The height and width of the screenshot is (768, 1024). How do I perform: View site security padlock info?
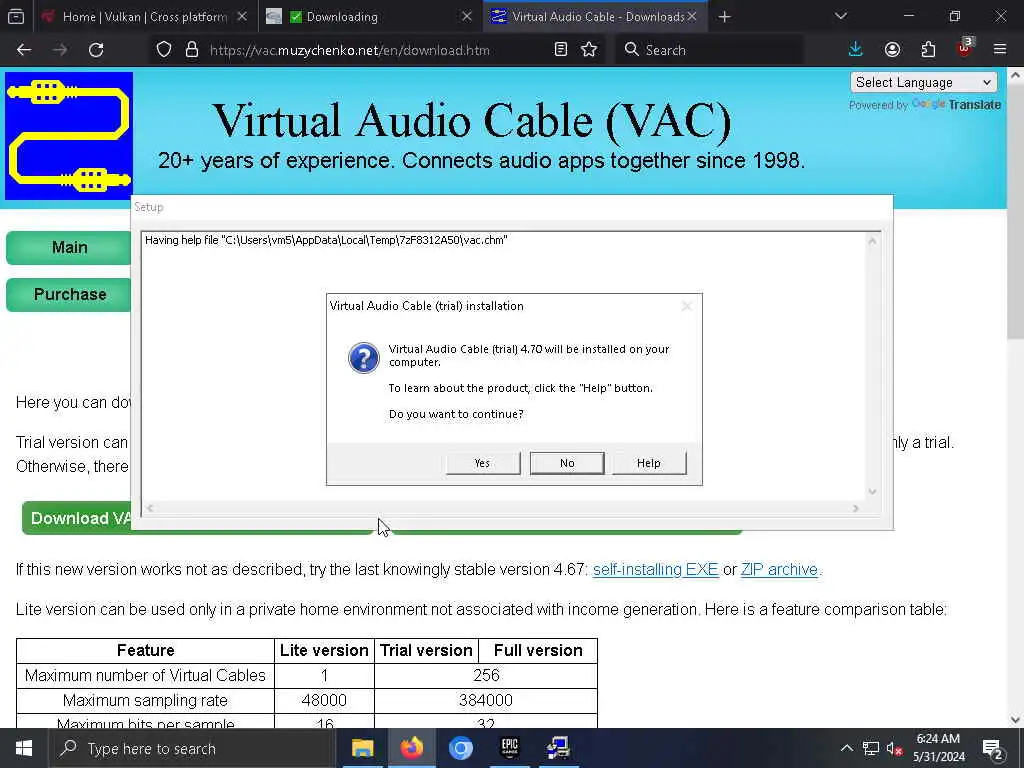coord(191,50)
